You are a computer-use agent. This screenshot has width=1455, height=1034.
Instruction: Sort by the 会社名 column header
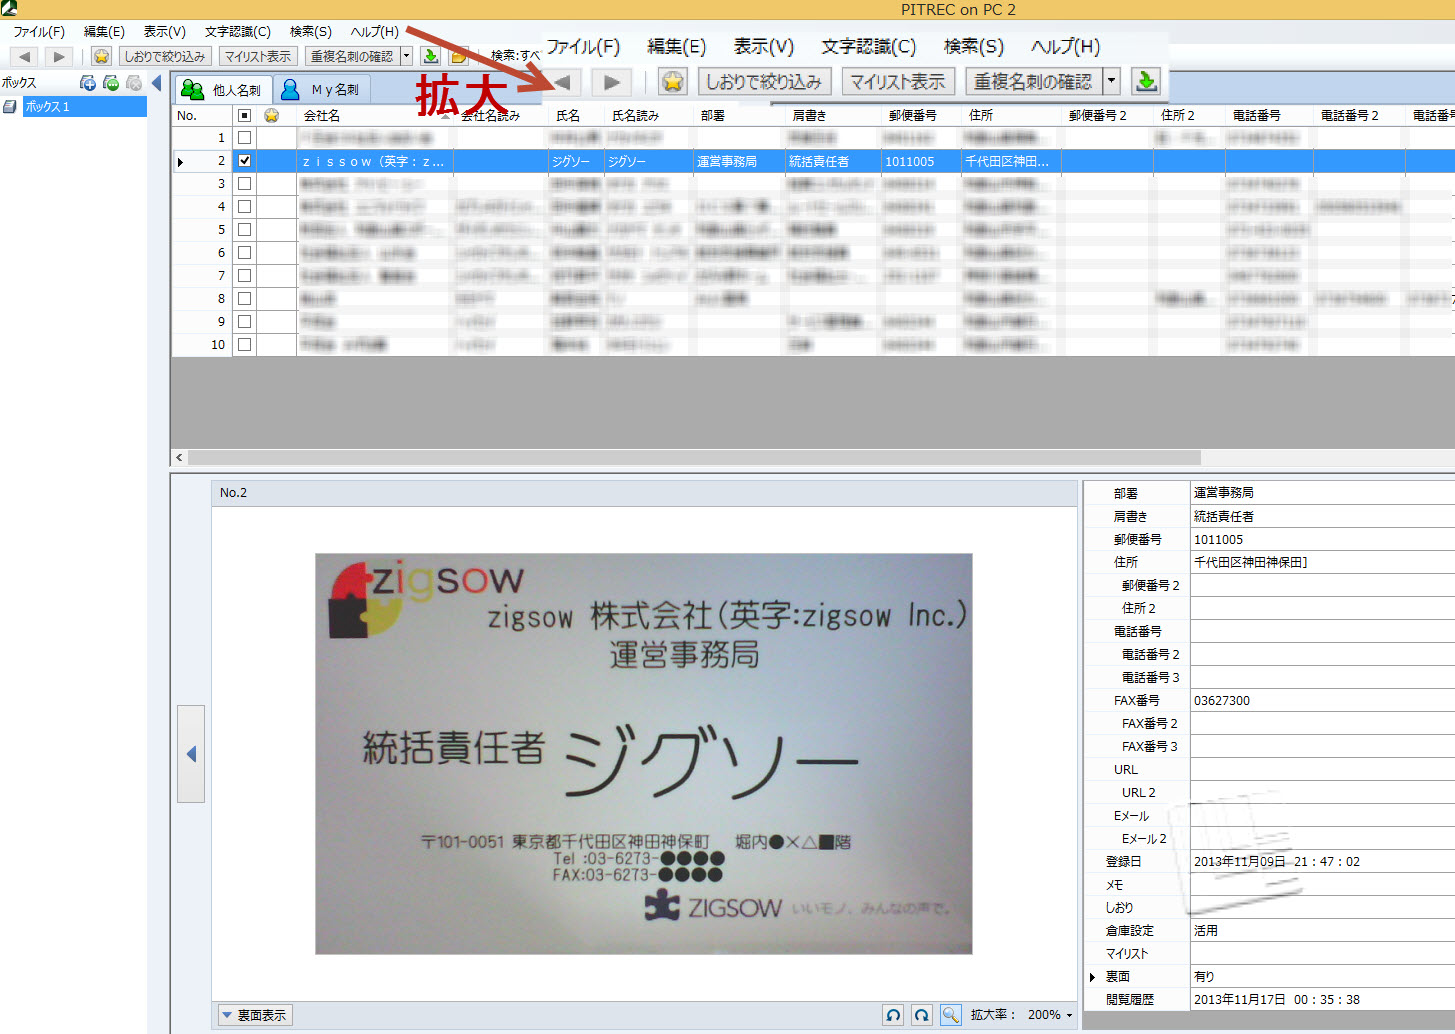click(x=370, y=116)
